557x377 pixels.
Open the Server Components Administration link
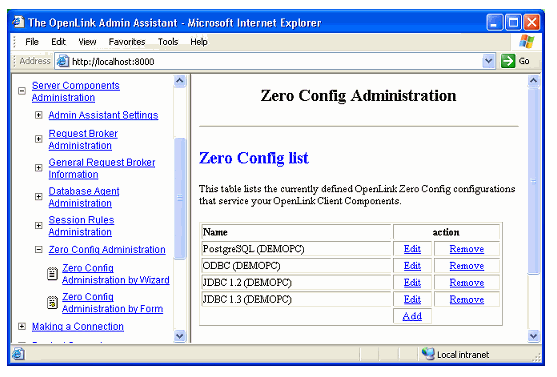[x=76, y=91]
